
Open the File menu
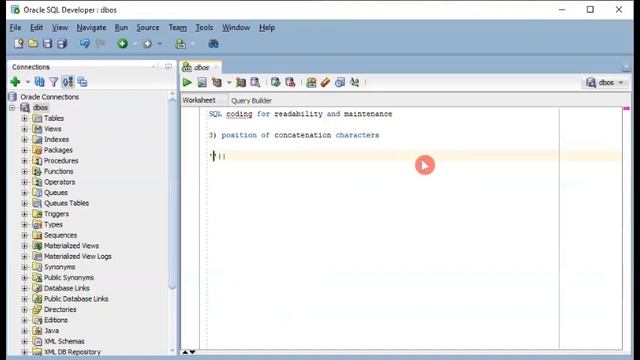(15, 27)
